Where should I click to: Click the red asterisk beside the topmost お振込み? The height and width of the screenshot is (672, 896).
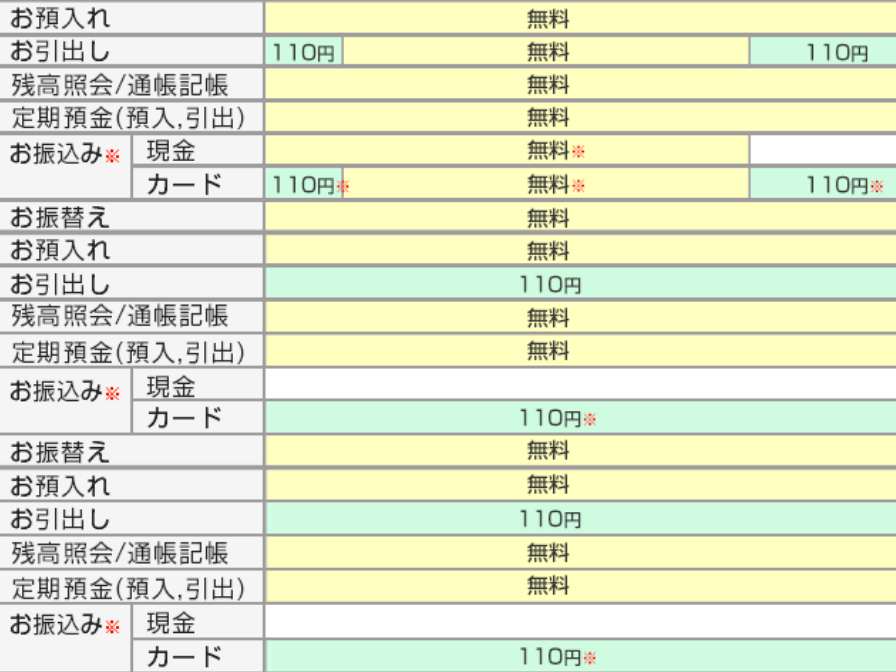tap(112, 156)
